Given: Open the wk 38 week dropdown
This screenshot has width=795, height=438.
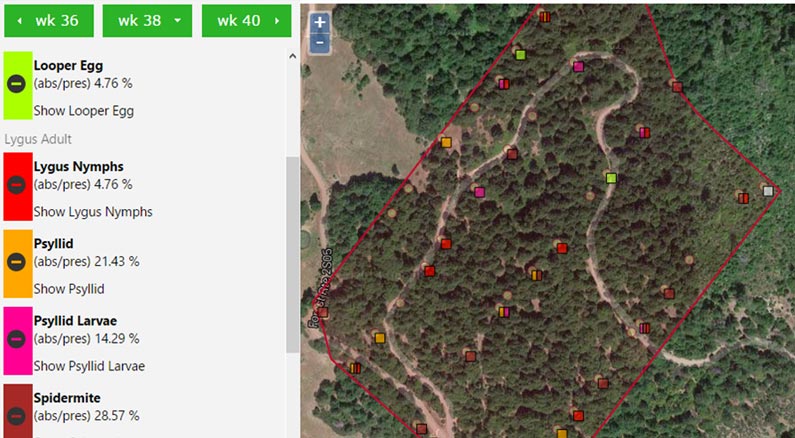Looking at the screenshot, I should coord(147,21).
